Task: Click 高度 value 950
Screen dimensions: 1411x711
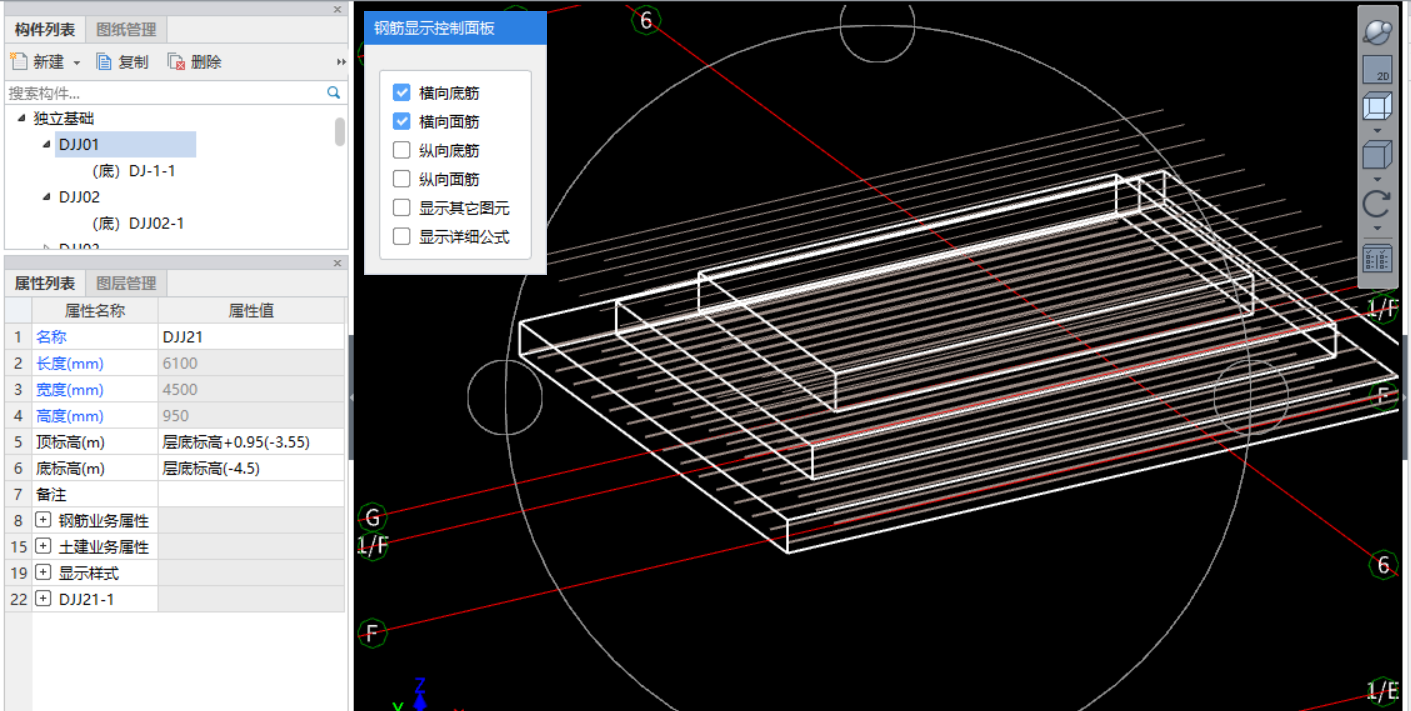Action: [251, 416]
